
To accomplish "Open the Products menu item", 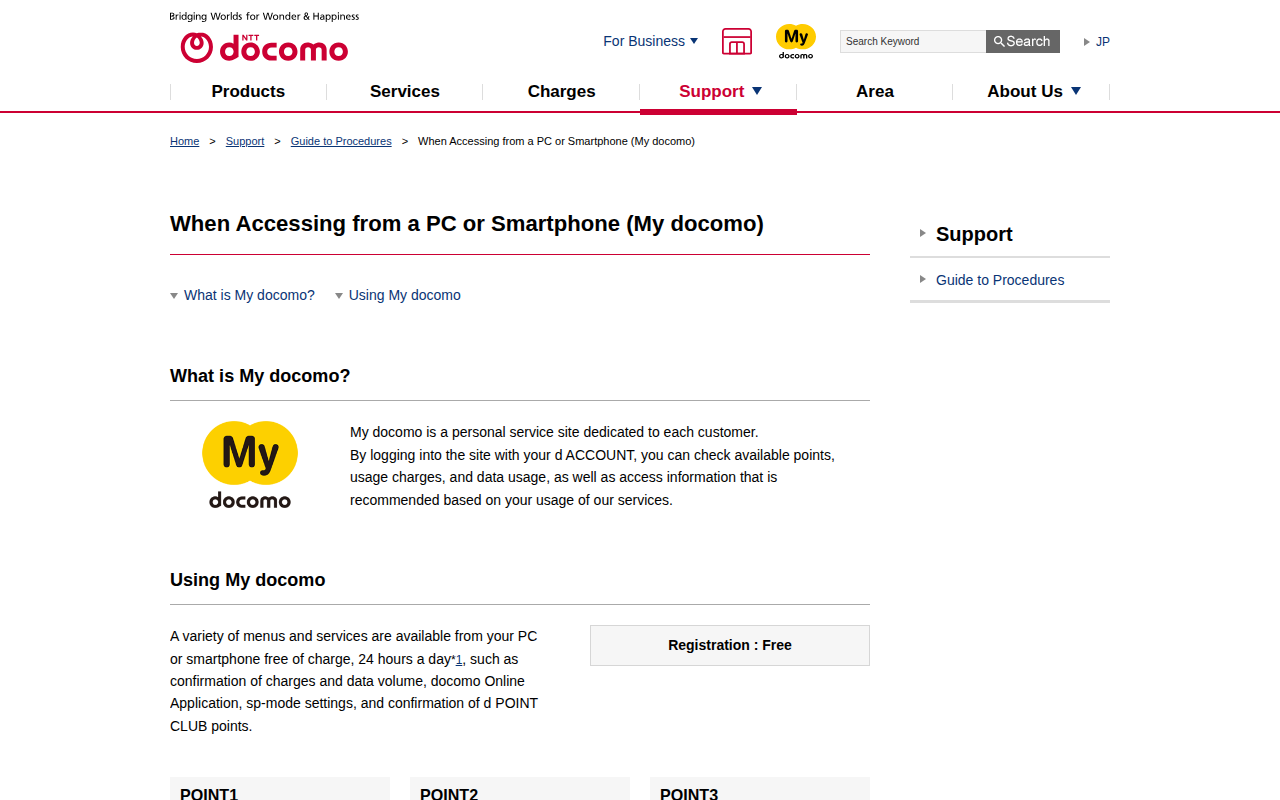I will pos(248,91).
